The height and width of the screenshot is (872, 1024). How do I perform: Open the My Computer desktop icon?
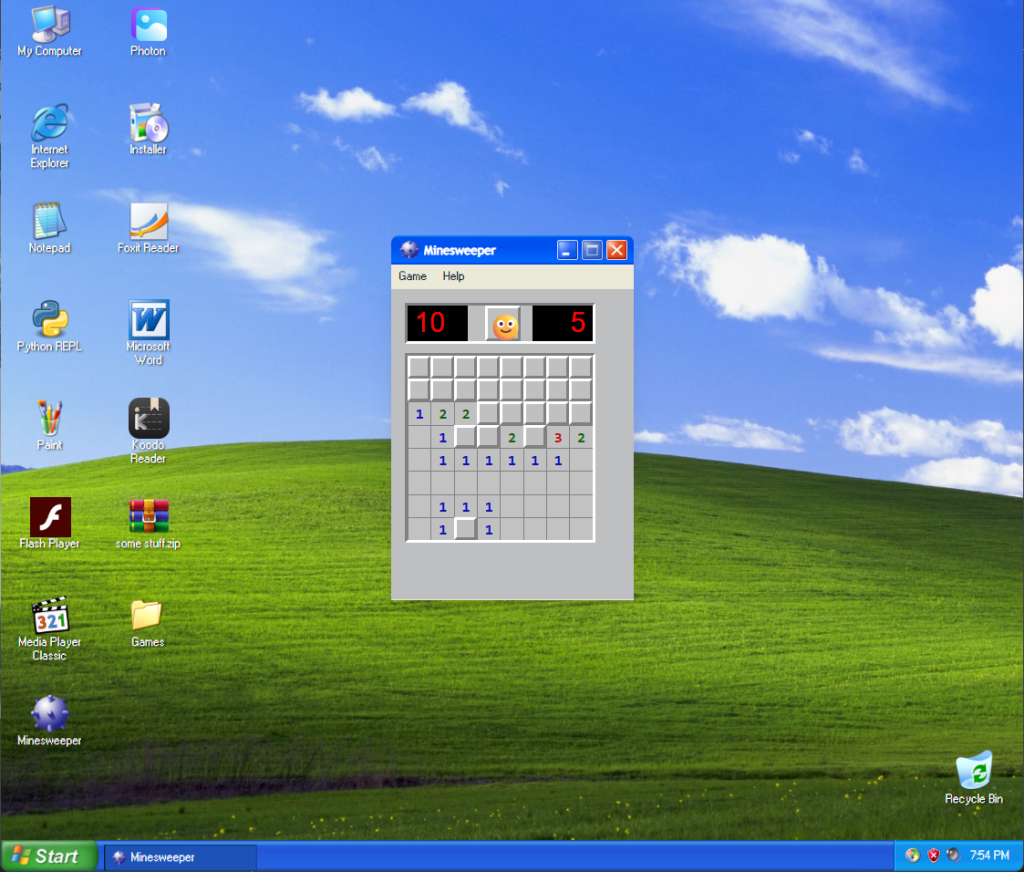[x=50, y=31]
